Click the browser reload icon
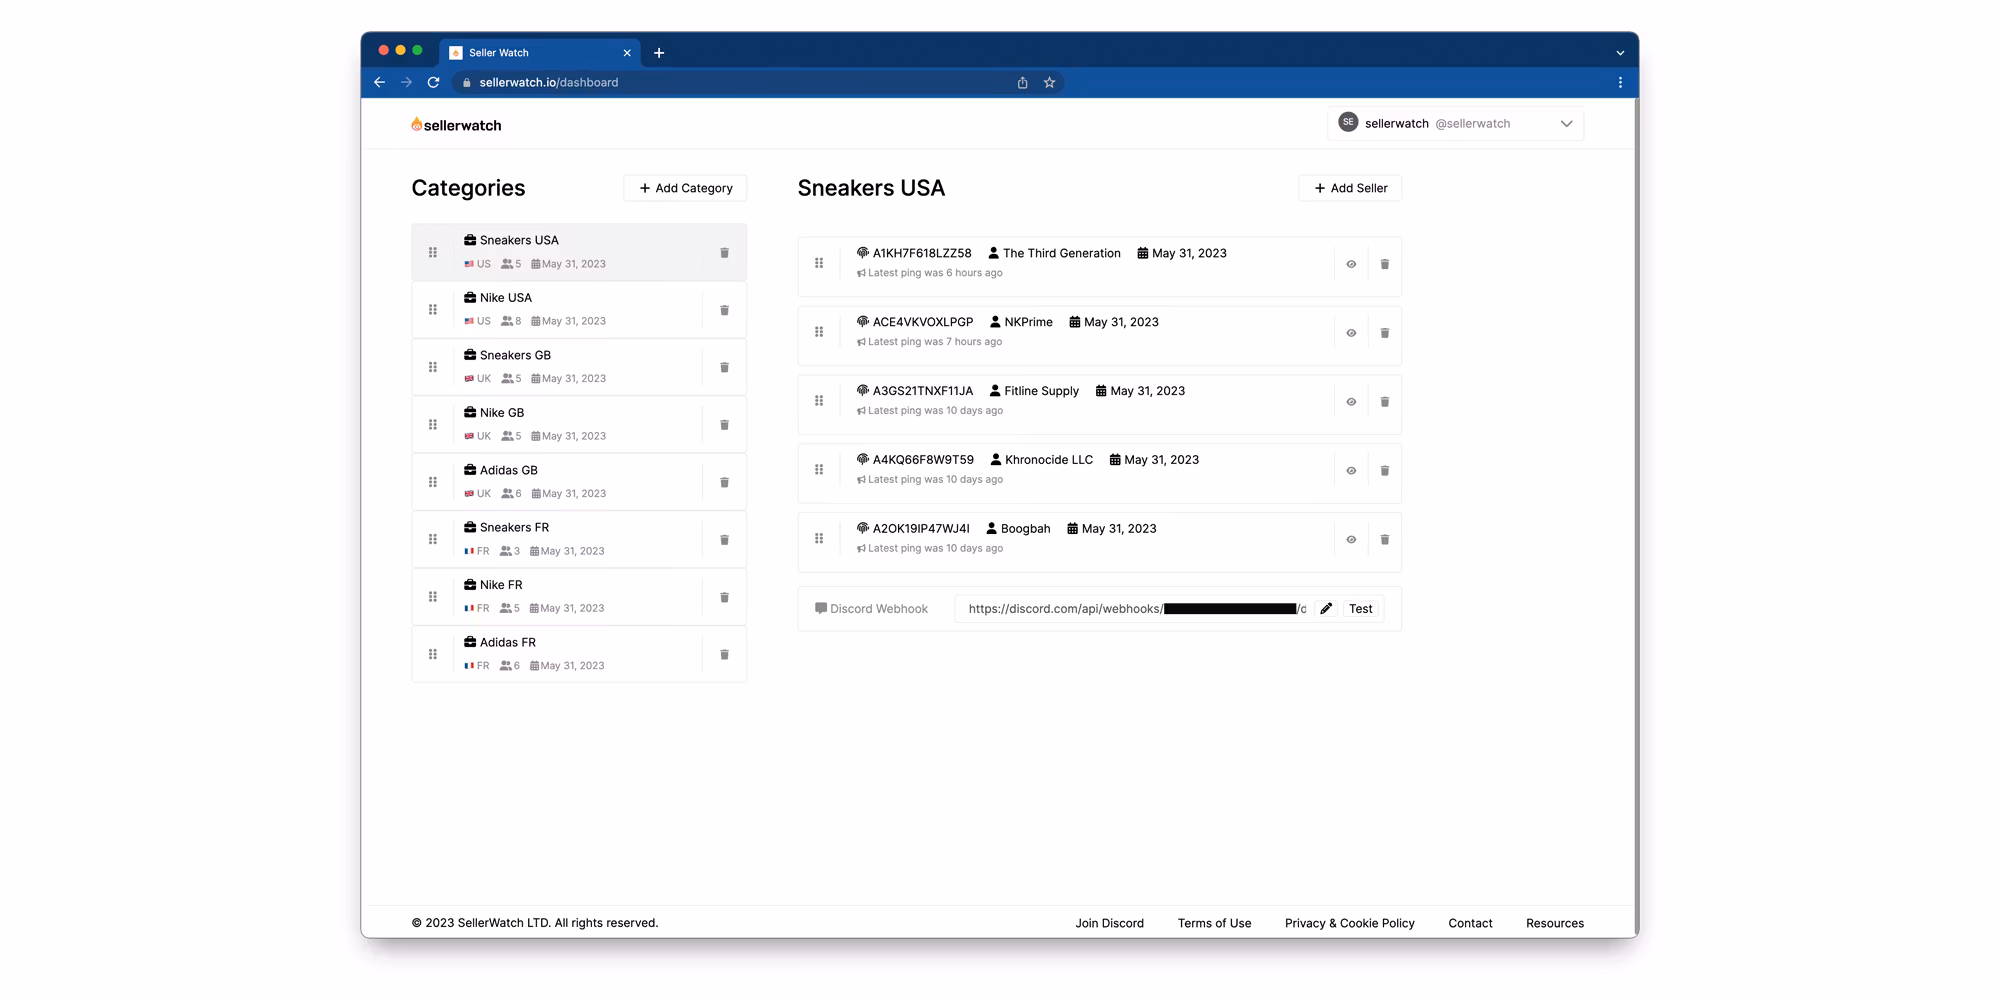Image resolution: width=2000 pixels, height=1000 pixels. [x=433, y=83]
